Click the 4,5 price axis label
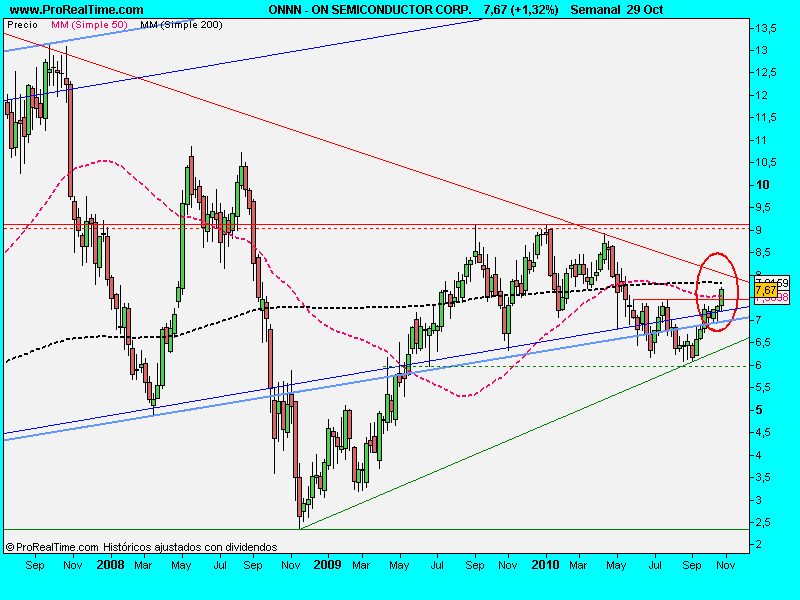This screenshot has height=600, width=800. pyautogui.click(x=764, y=432)
